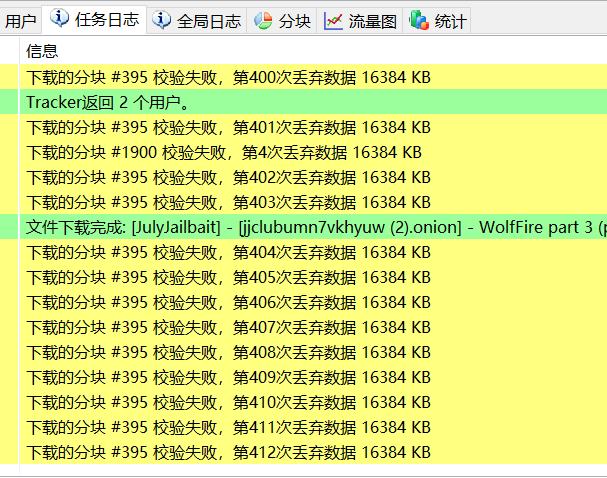This screenshot has height=478, width=607.
Task: Switch to the 用户 tab
Action: [21, 20]
